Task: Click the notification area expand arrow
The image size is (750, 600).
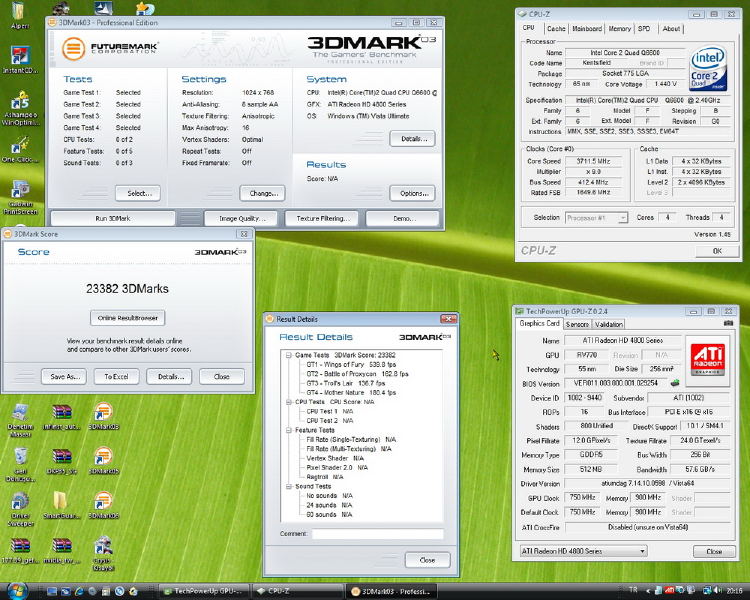Action: 648,591
